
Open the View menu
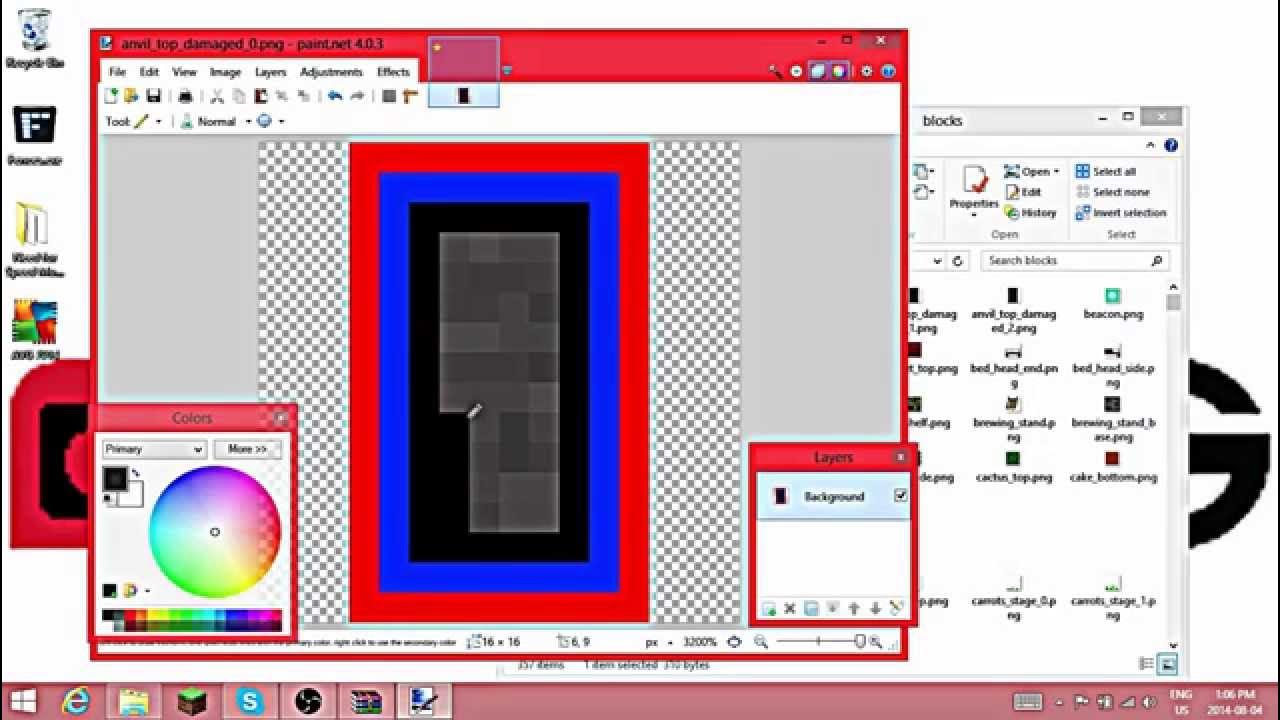(184, 72)
